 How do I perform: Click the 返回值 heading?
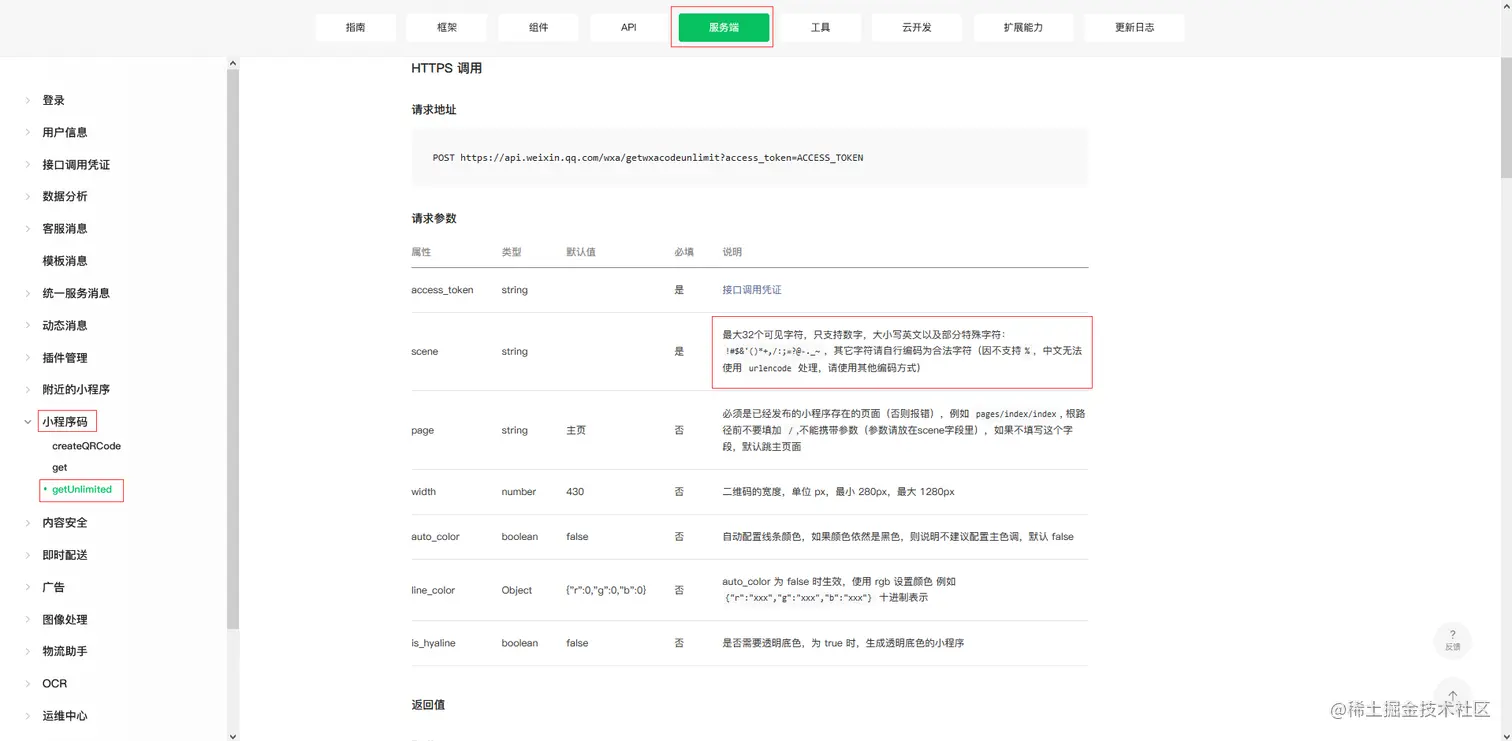point(428,705)
